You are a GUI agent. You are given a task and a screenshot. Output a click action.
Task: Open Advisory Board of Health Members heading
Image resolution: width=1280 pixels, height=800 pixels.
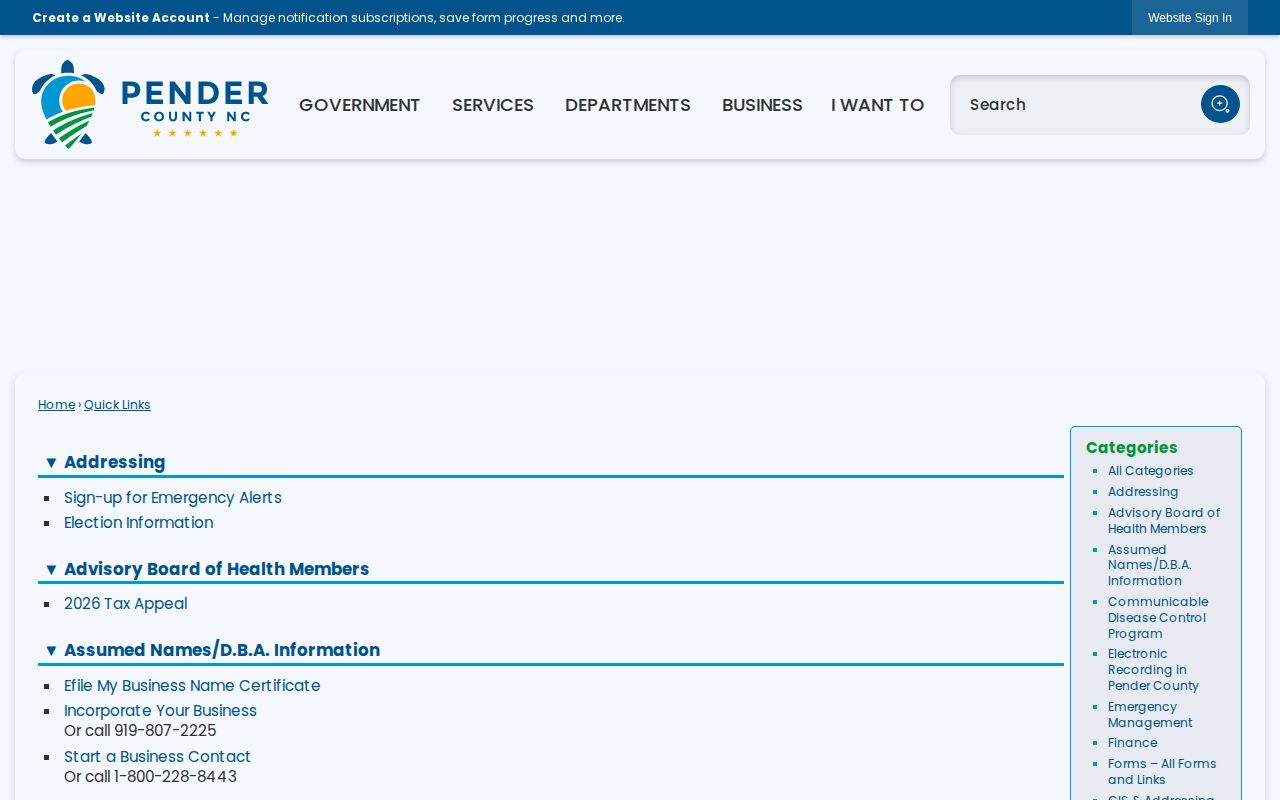point(217,569)
